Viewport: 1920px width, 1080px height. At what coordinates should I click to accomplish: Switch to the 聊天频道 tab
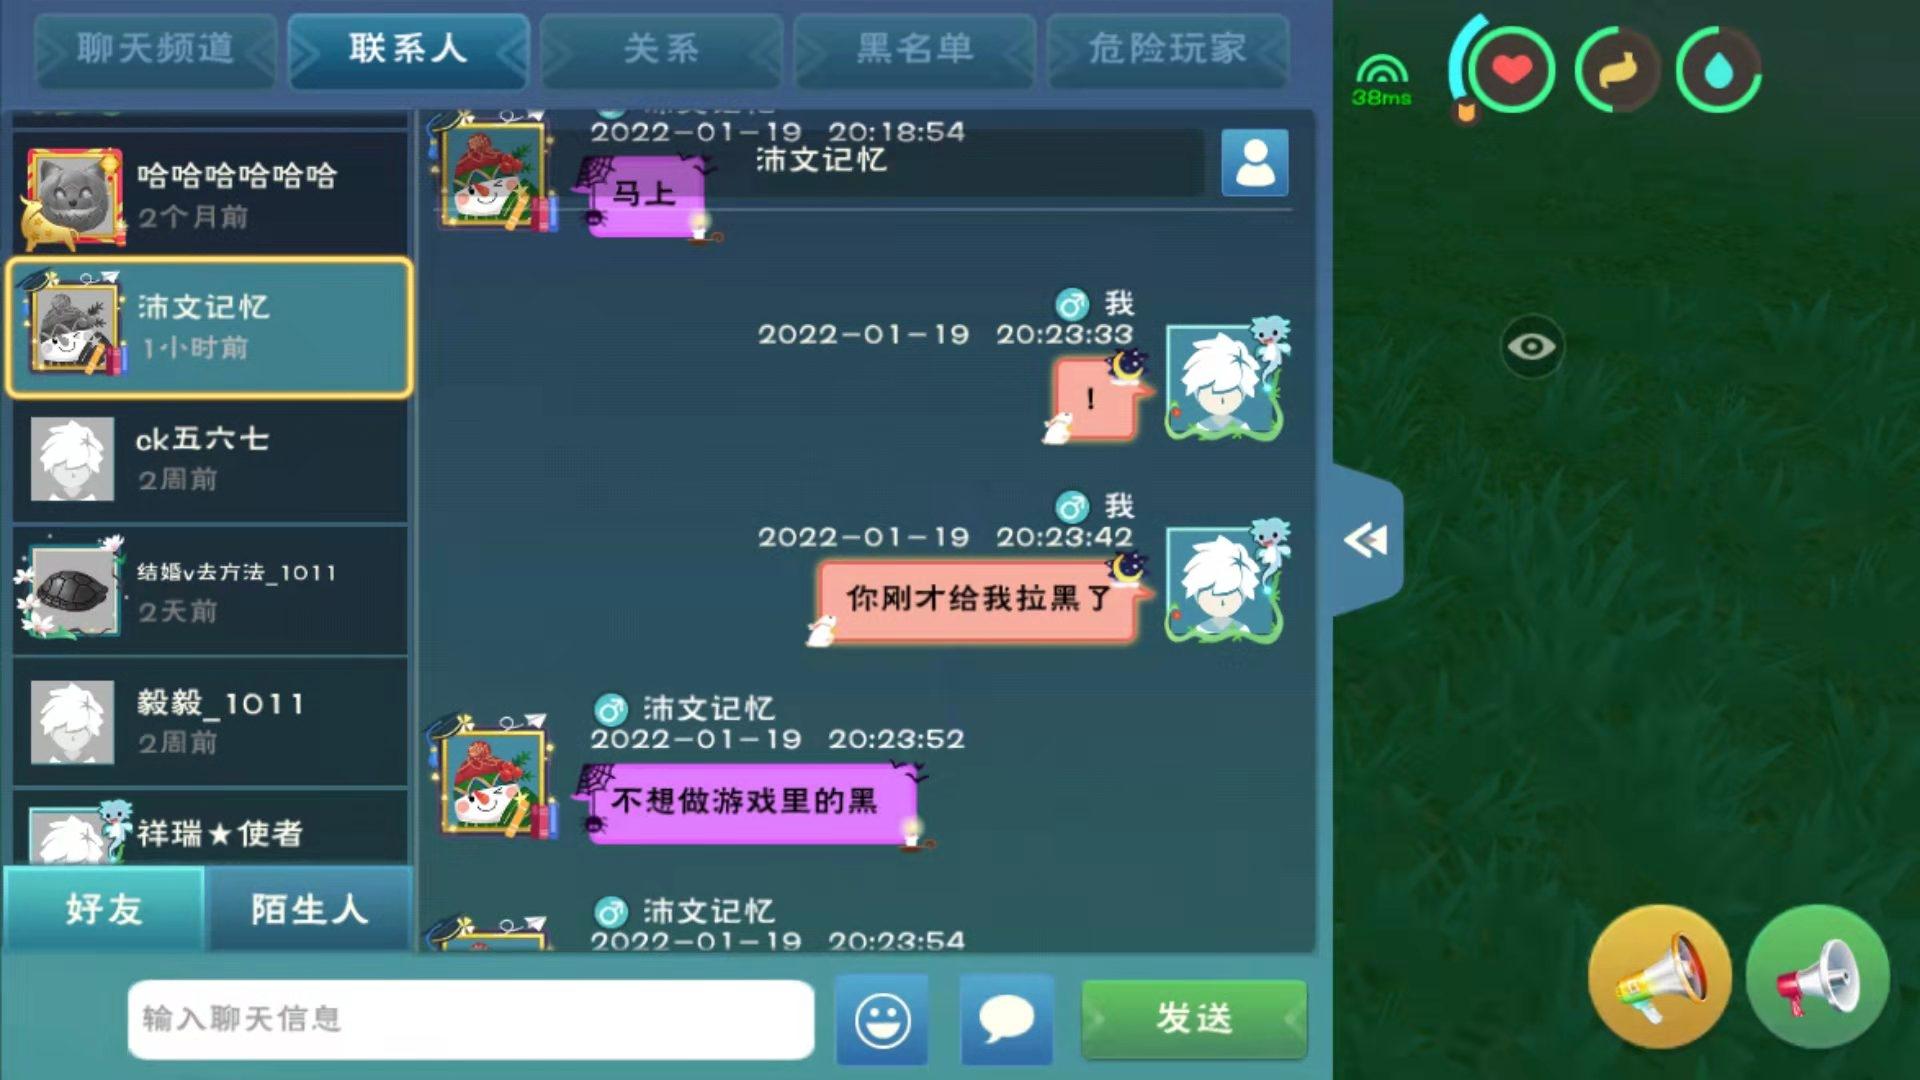click(x=155, y=49)
